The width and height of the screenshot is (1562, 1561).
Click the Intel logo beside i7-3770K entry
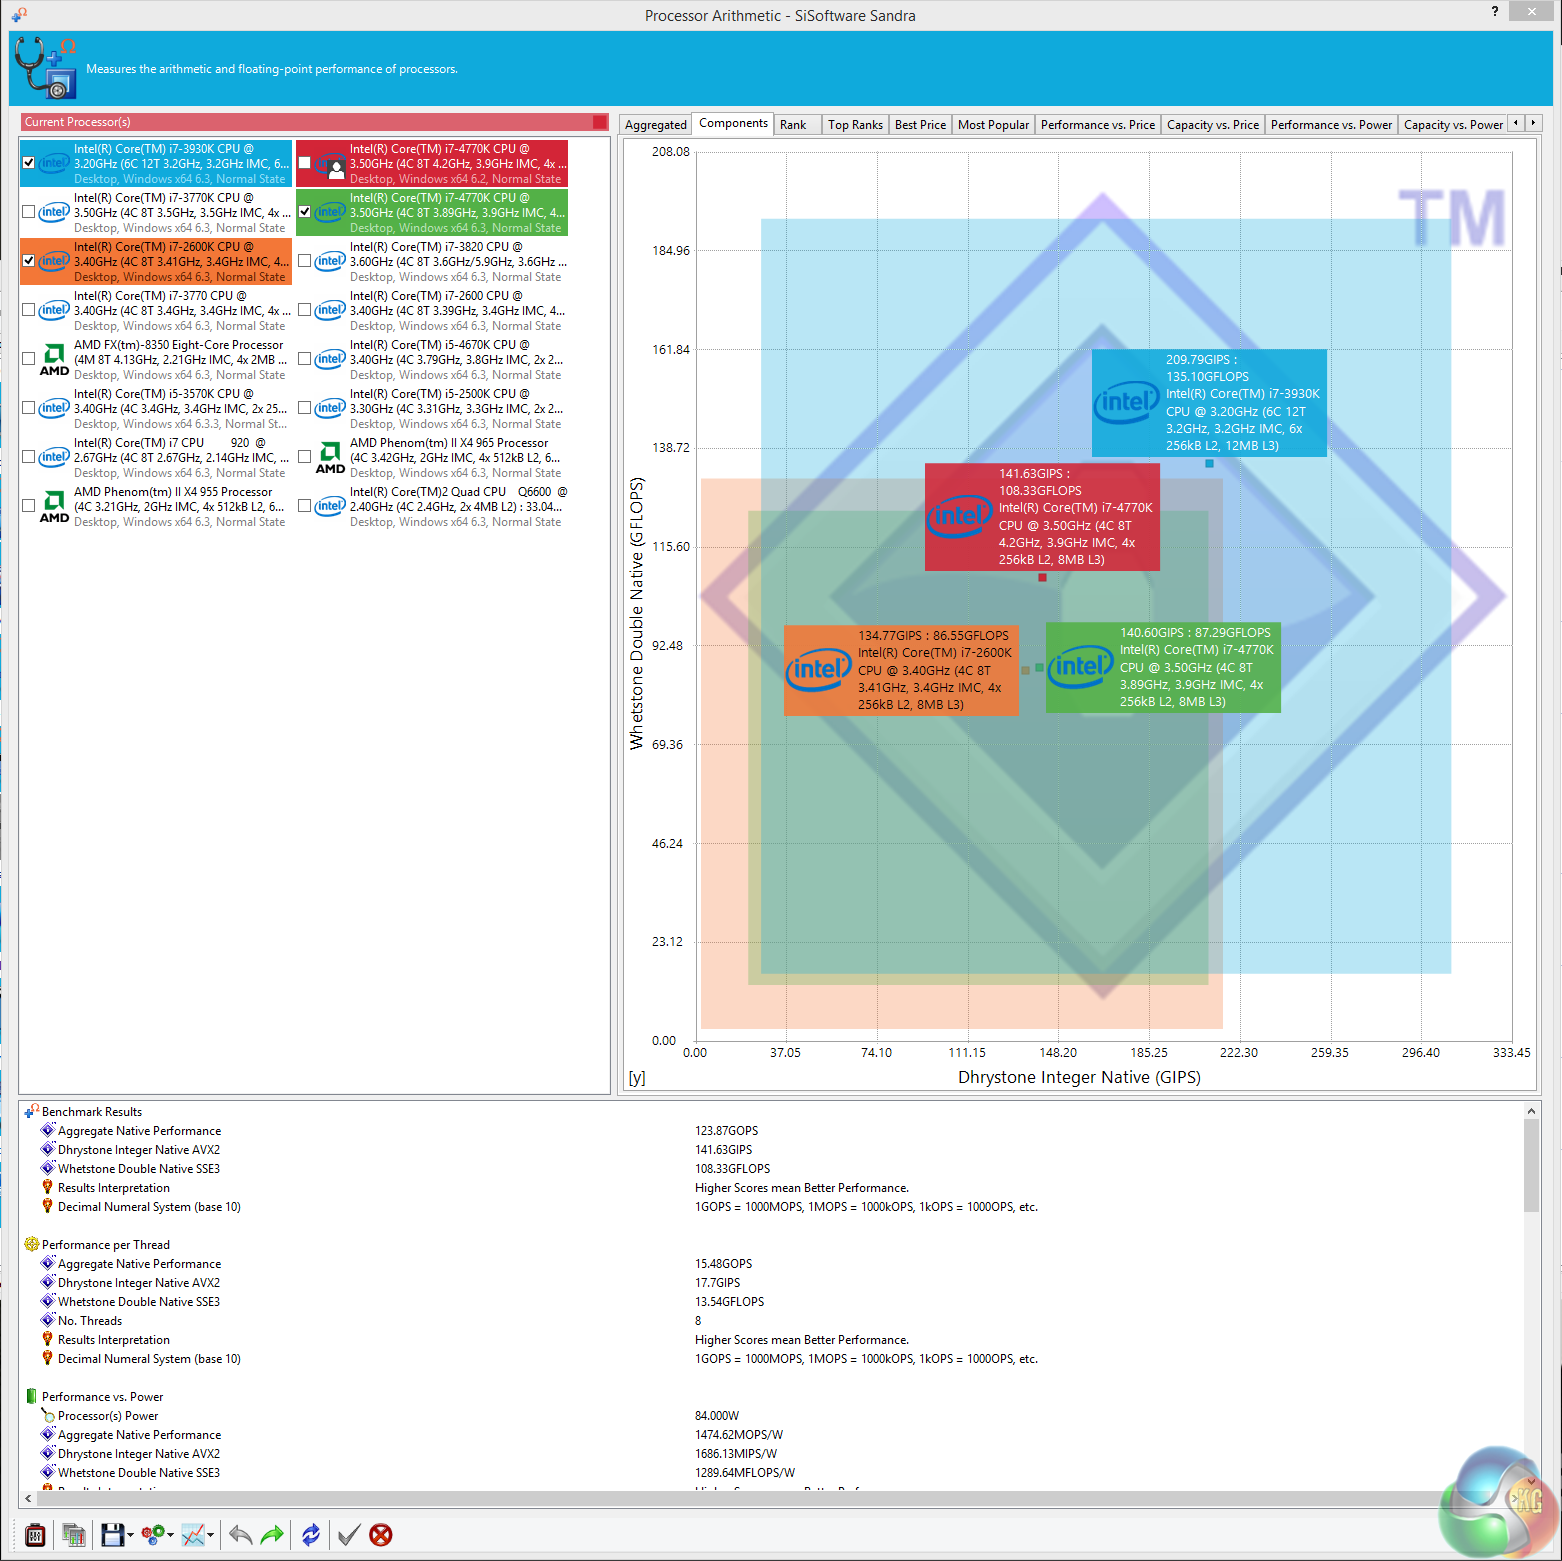54,212
